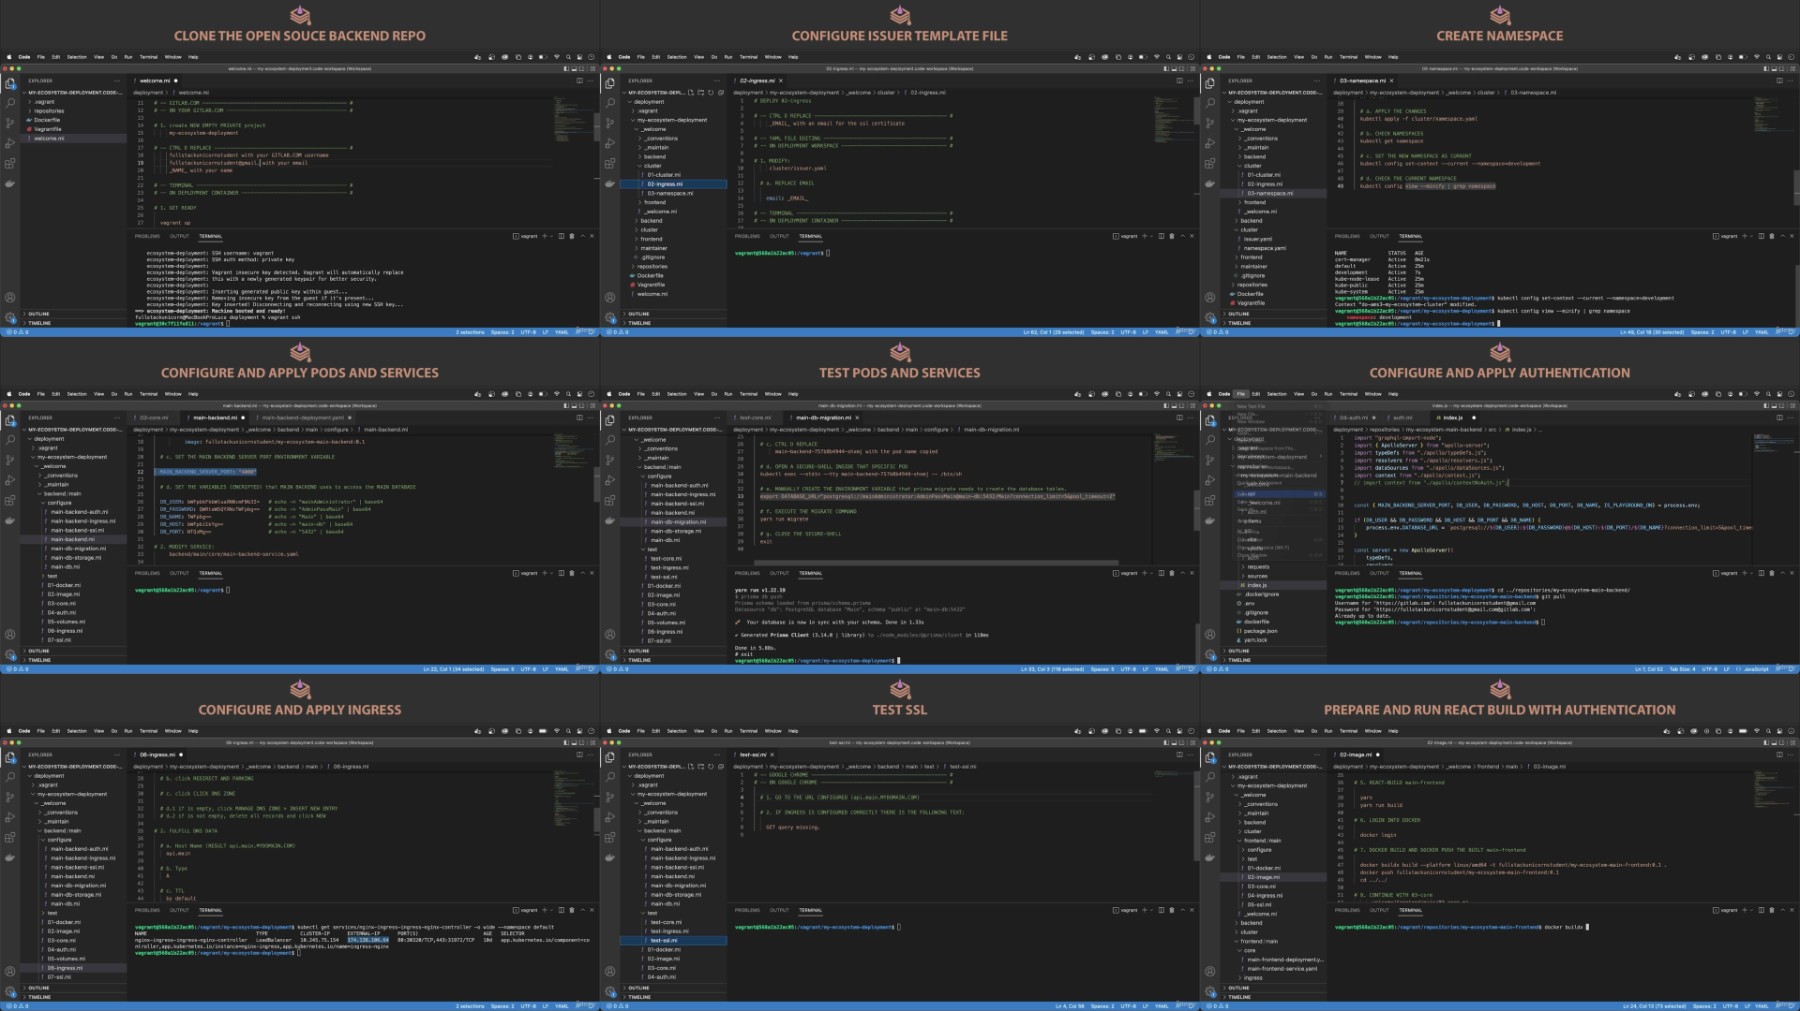Close terminal panel in Test Pods and Services window
Viewport: 1800px width, 1011px height.
click(1192, 573)
